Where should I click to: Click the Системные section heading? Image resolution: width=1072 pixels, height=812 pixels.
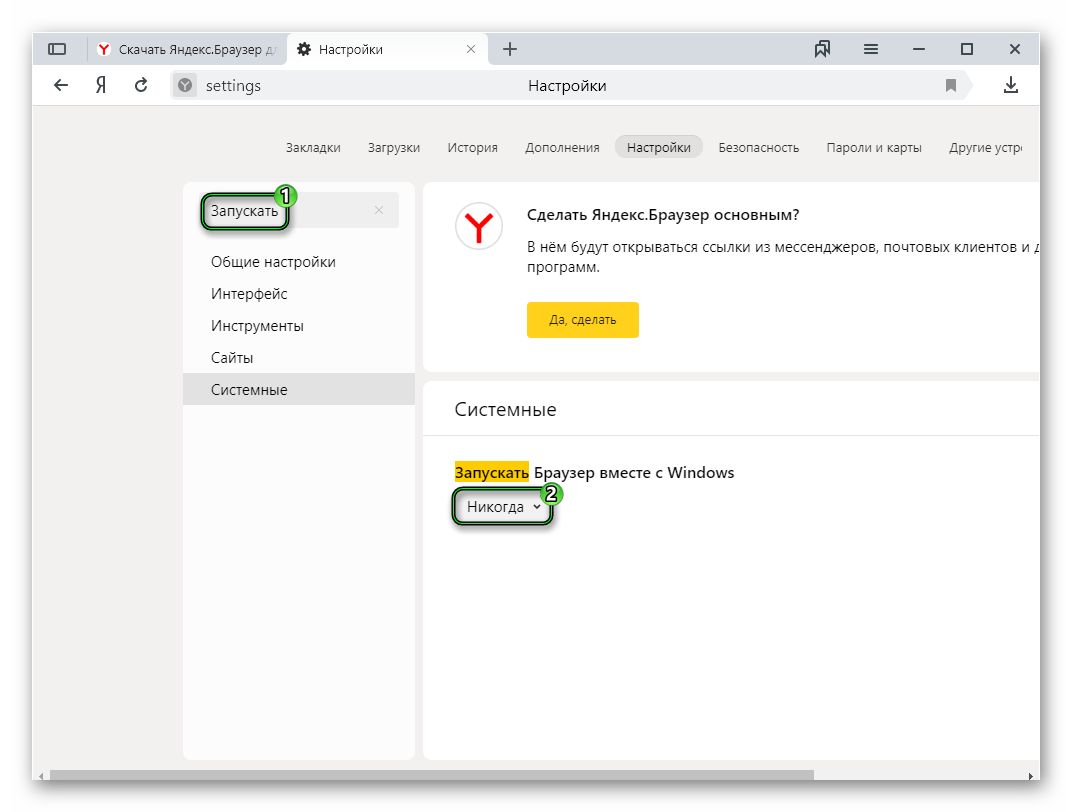505,409
